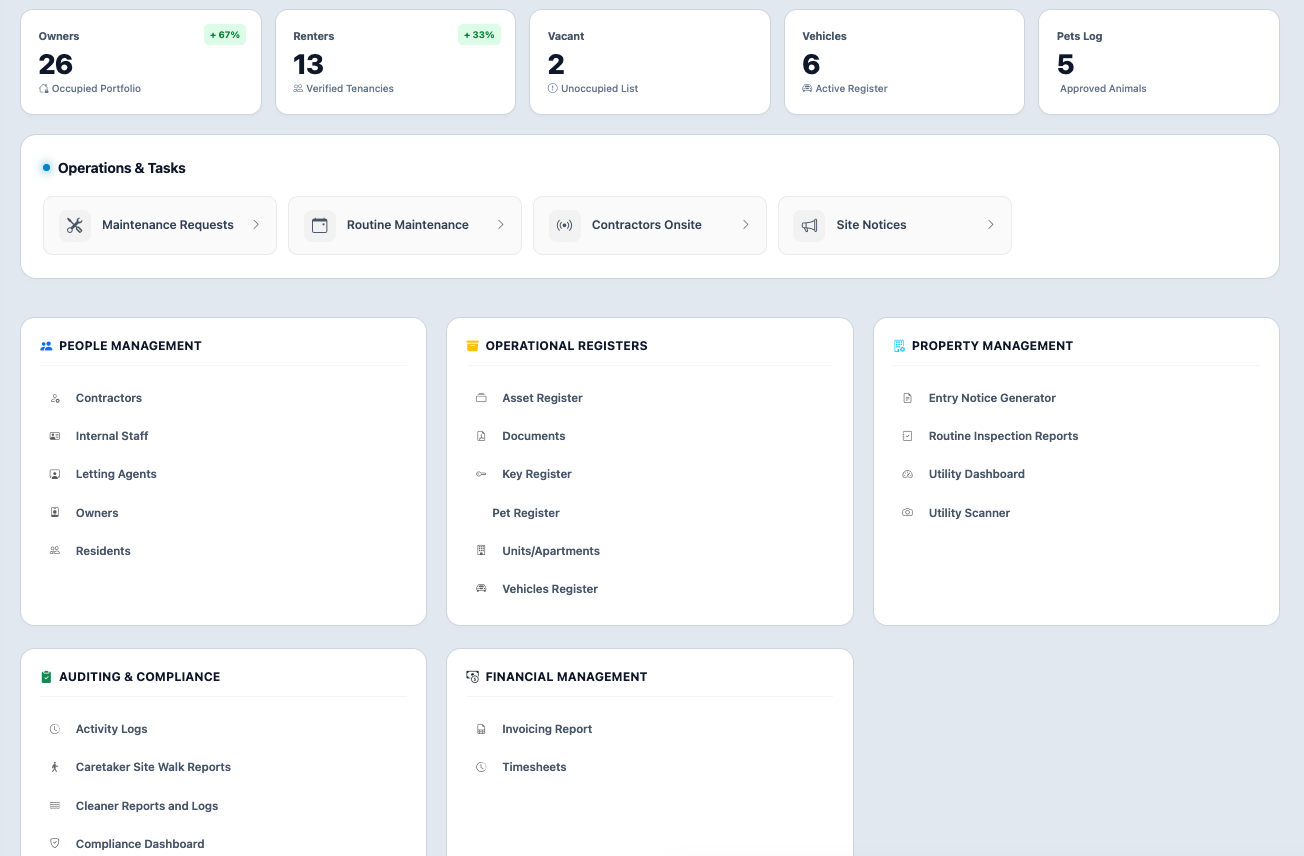This screenshot has width=1304, height=856.
Task: Open the Vacant units card
Action: [x=650, y=62]
